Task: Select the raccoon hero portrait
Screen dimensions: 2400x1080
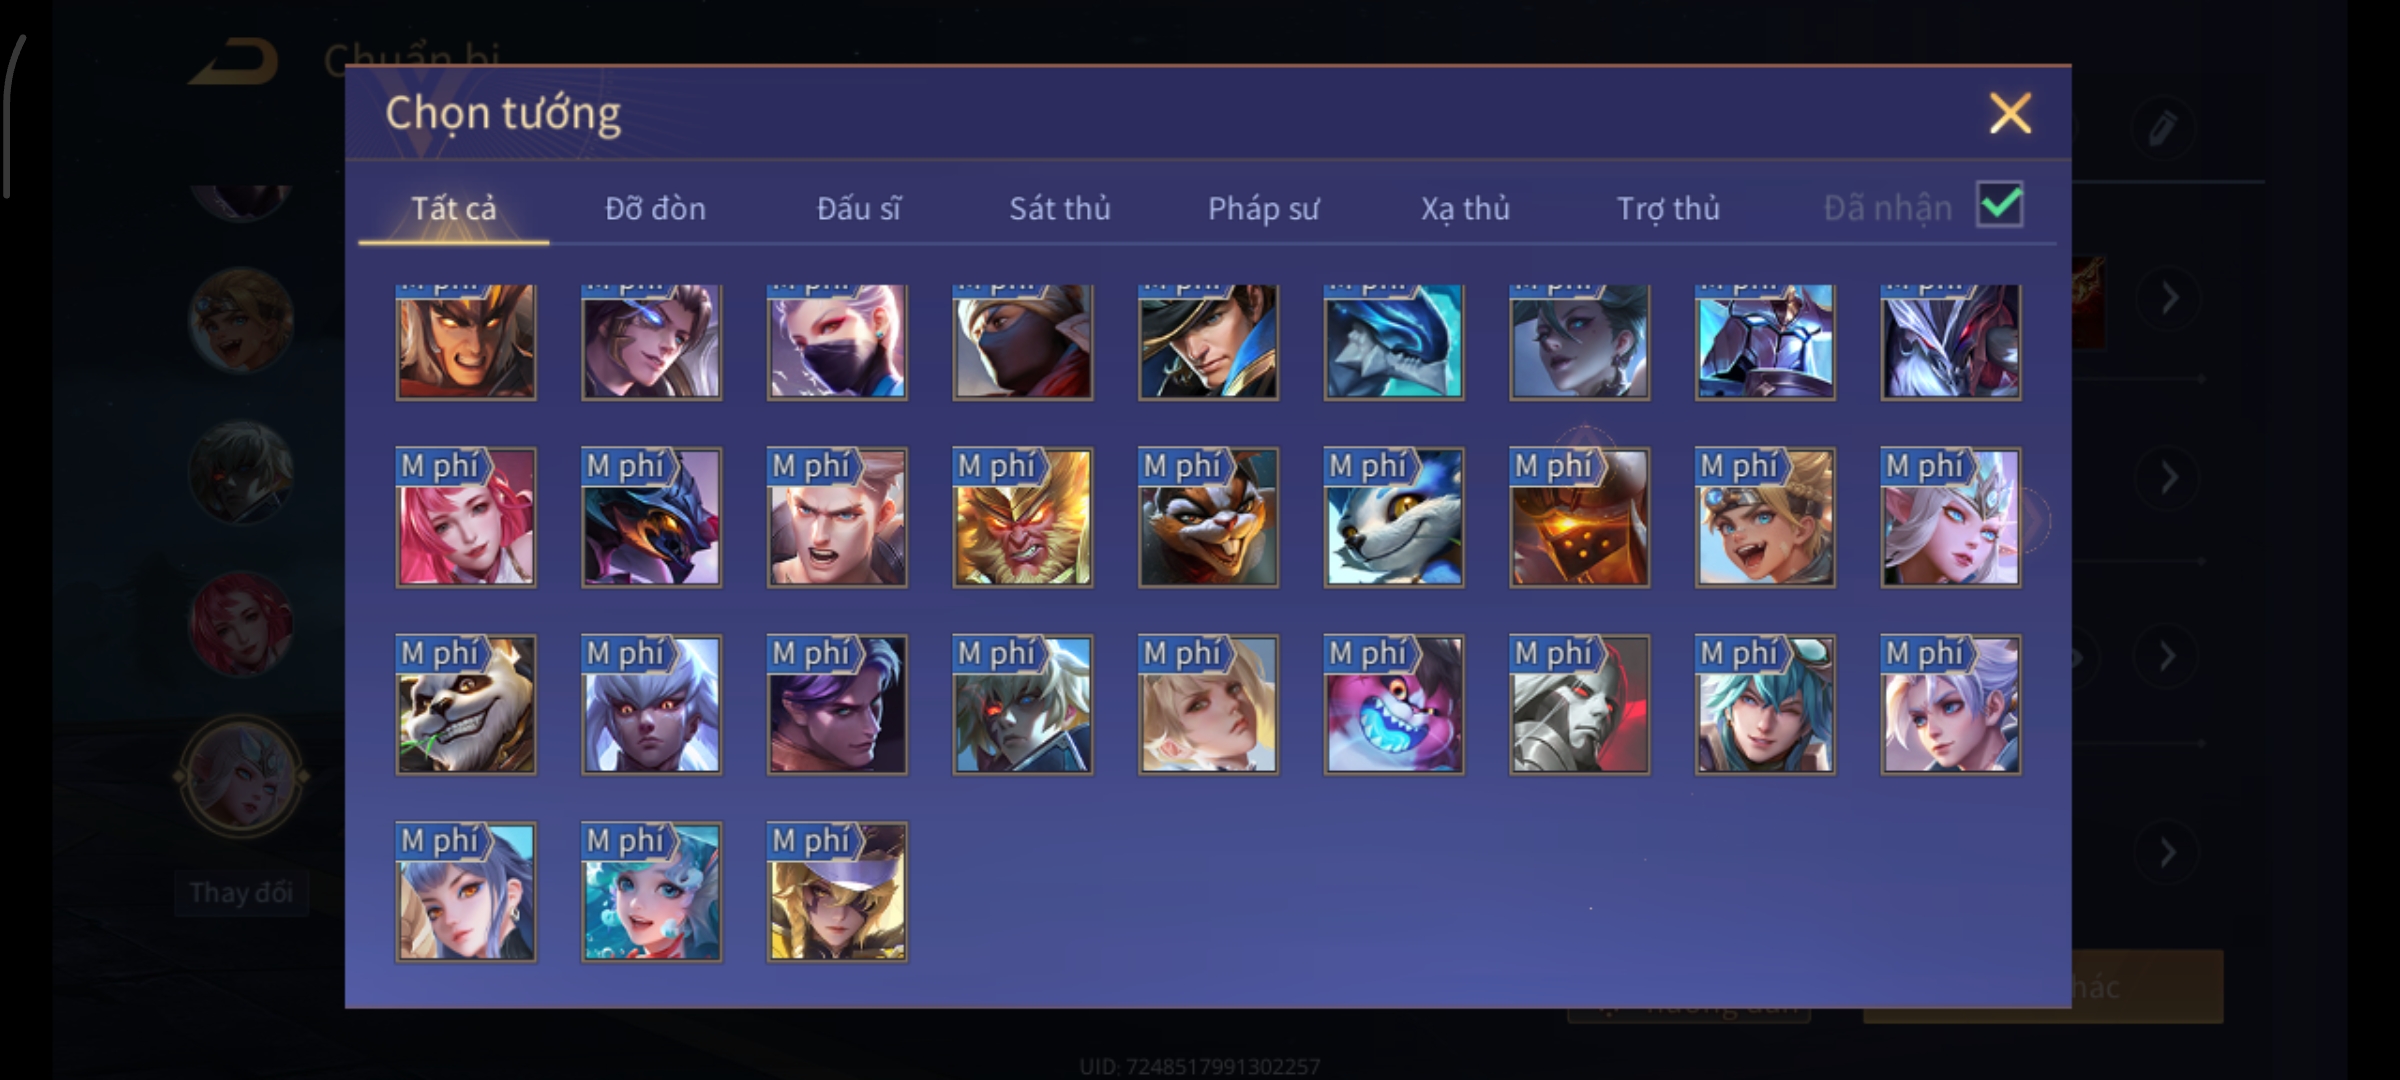Action: click(x=1208, y=517)
